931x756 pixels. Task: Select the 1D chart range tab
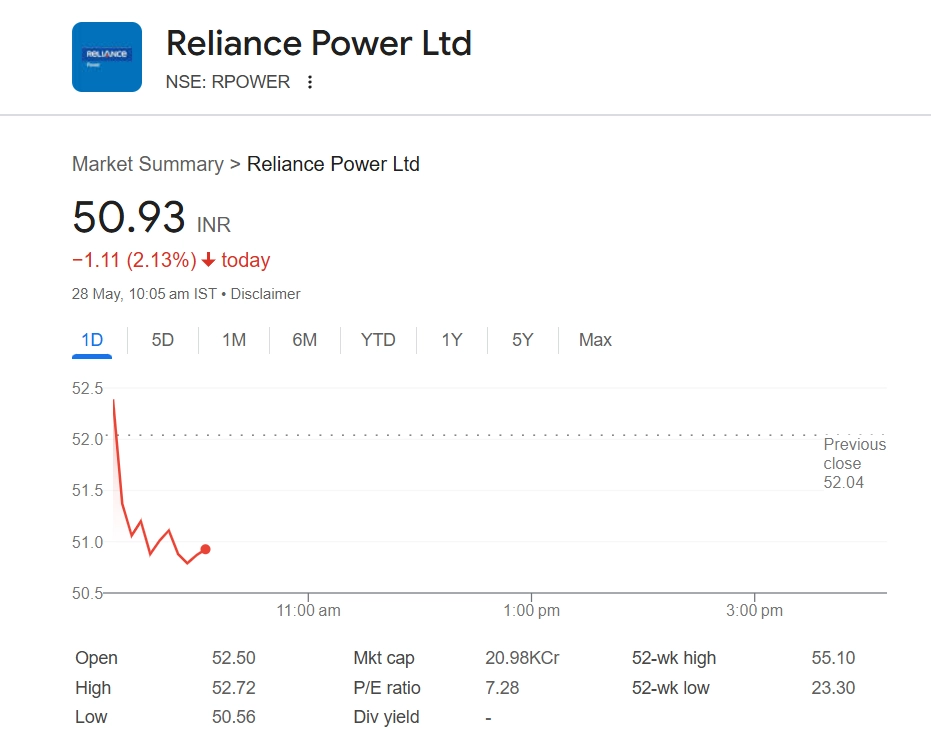pyautogui.click(x=92, y=340)
